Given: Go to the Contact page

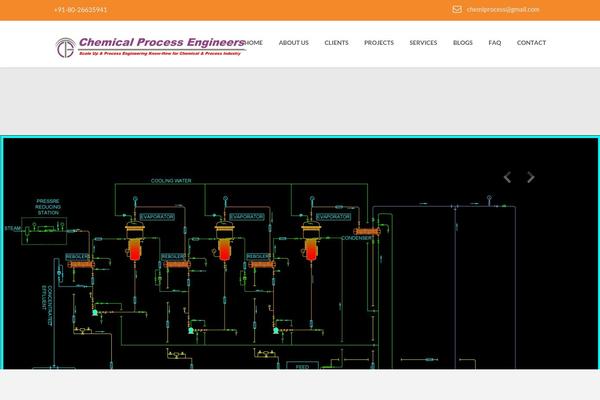Looking at the screenshot, I should 531,43.
